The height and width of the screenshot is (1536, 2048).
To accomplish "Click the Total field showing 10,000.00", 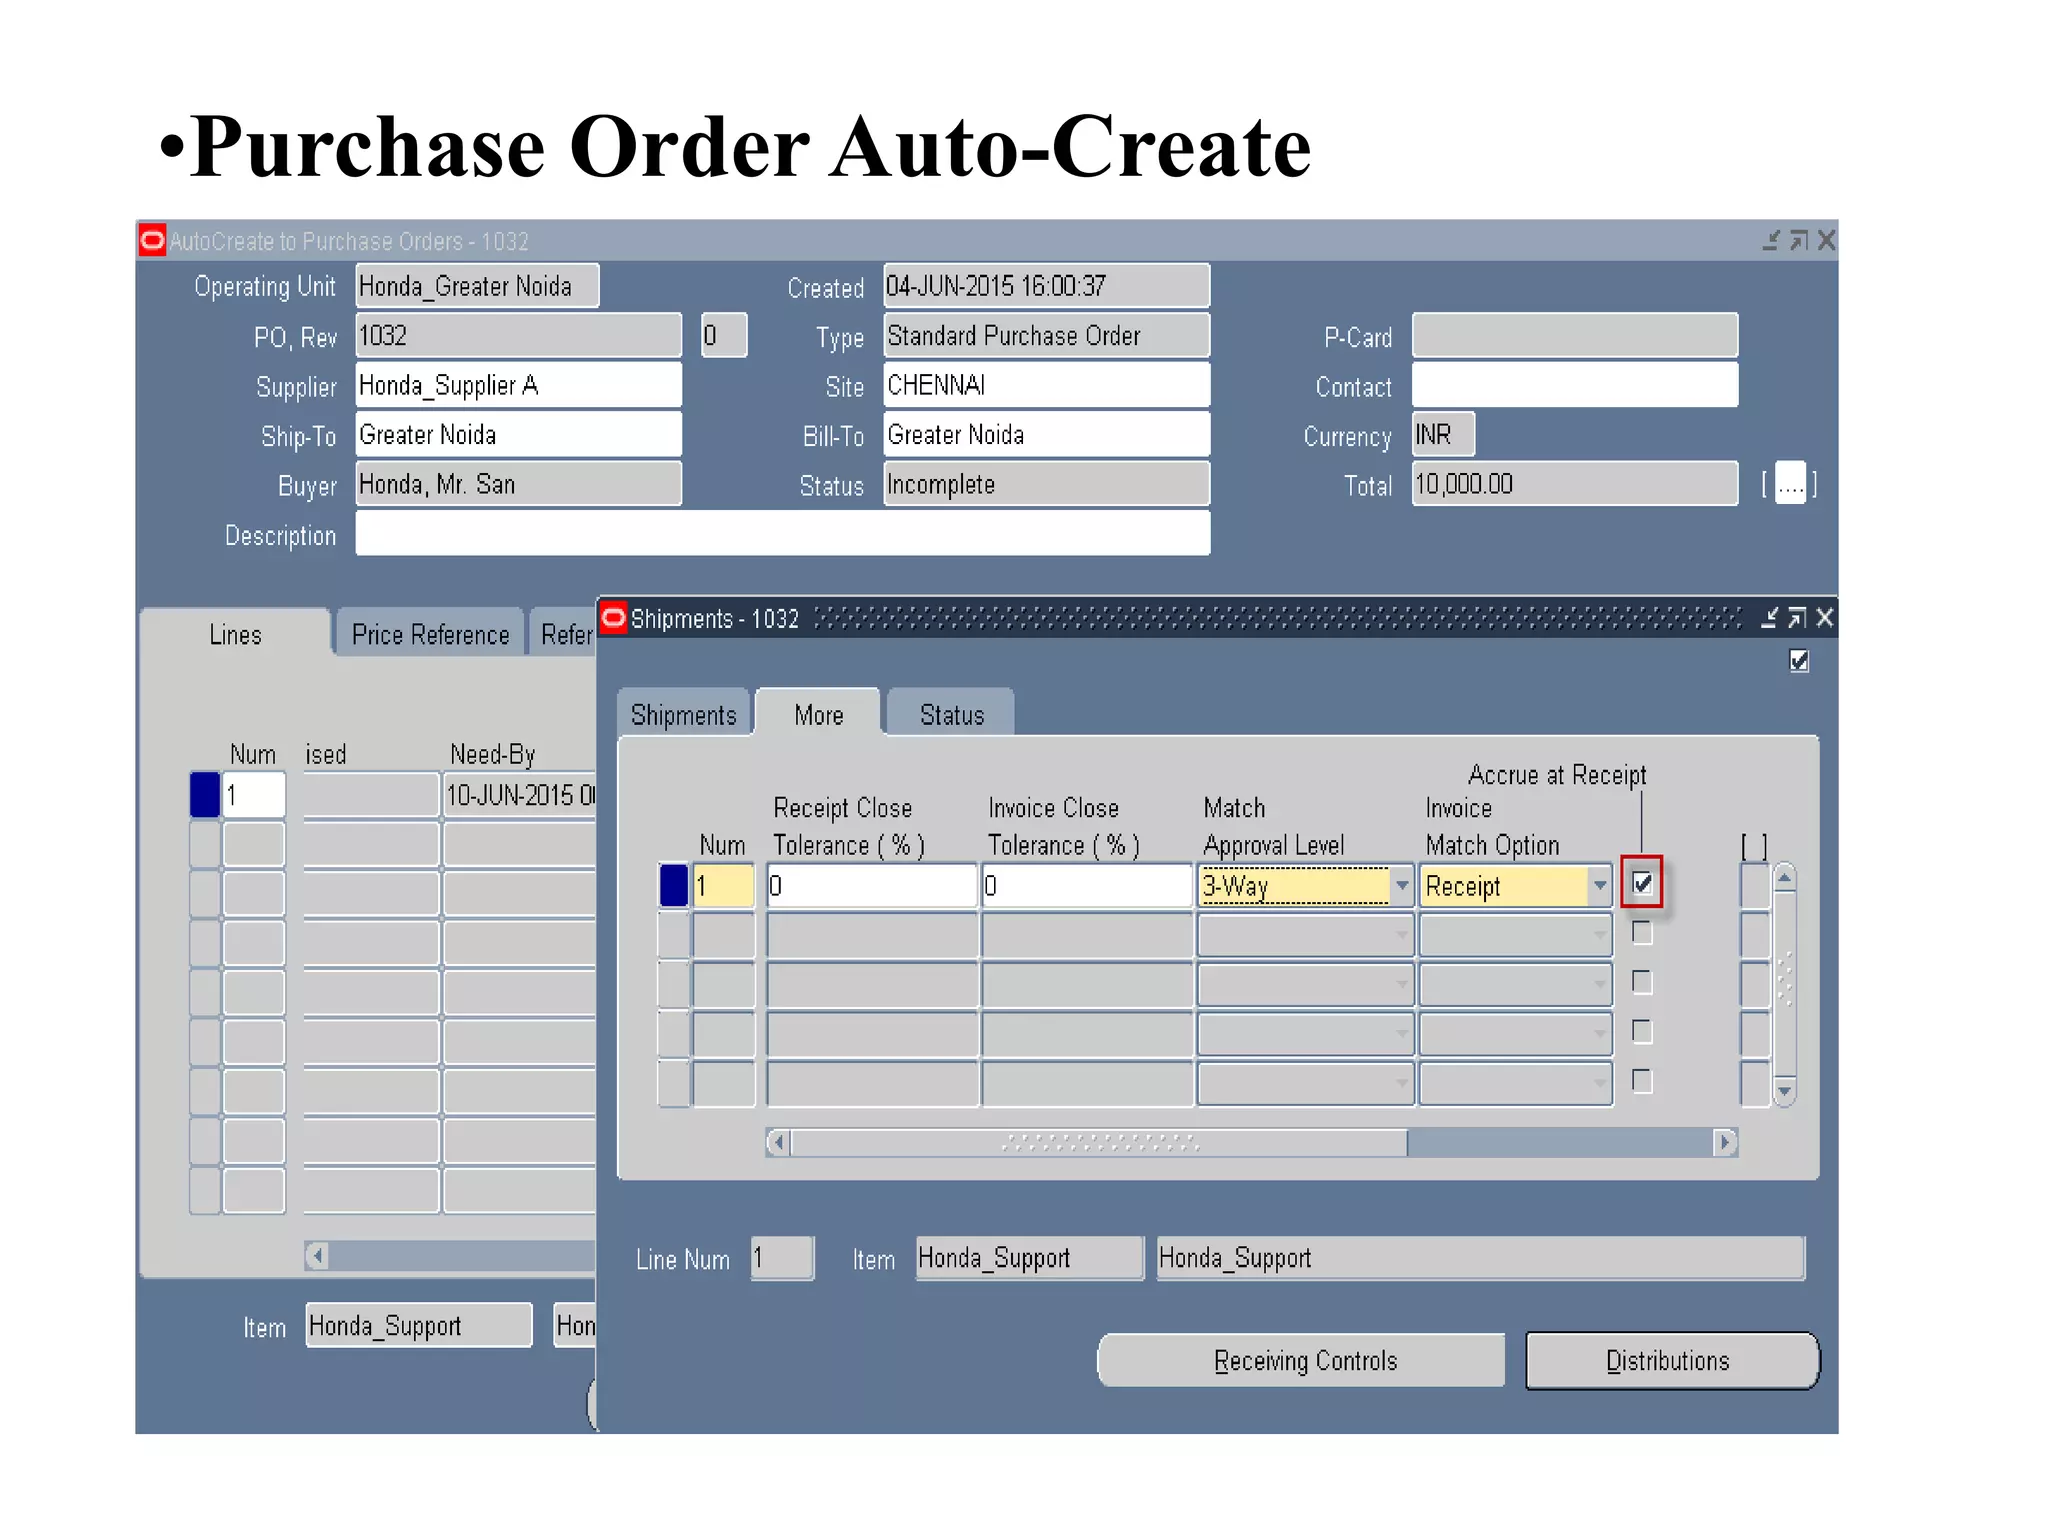I will [1575, 484].
